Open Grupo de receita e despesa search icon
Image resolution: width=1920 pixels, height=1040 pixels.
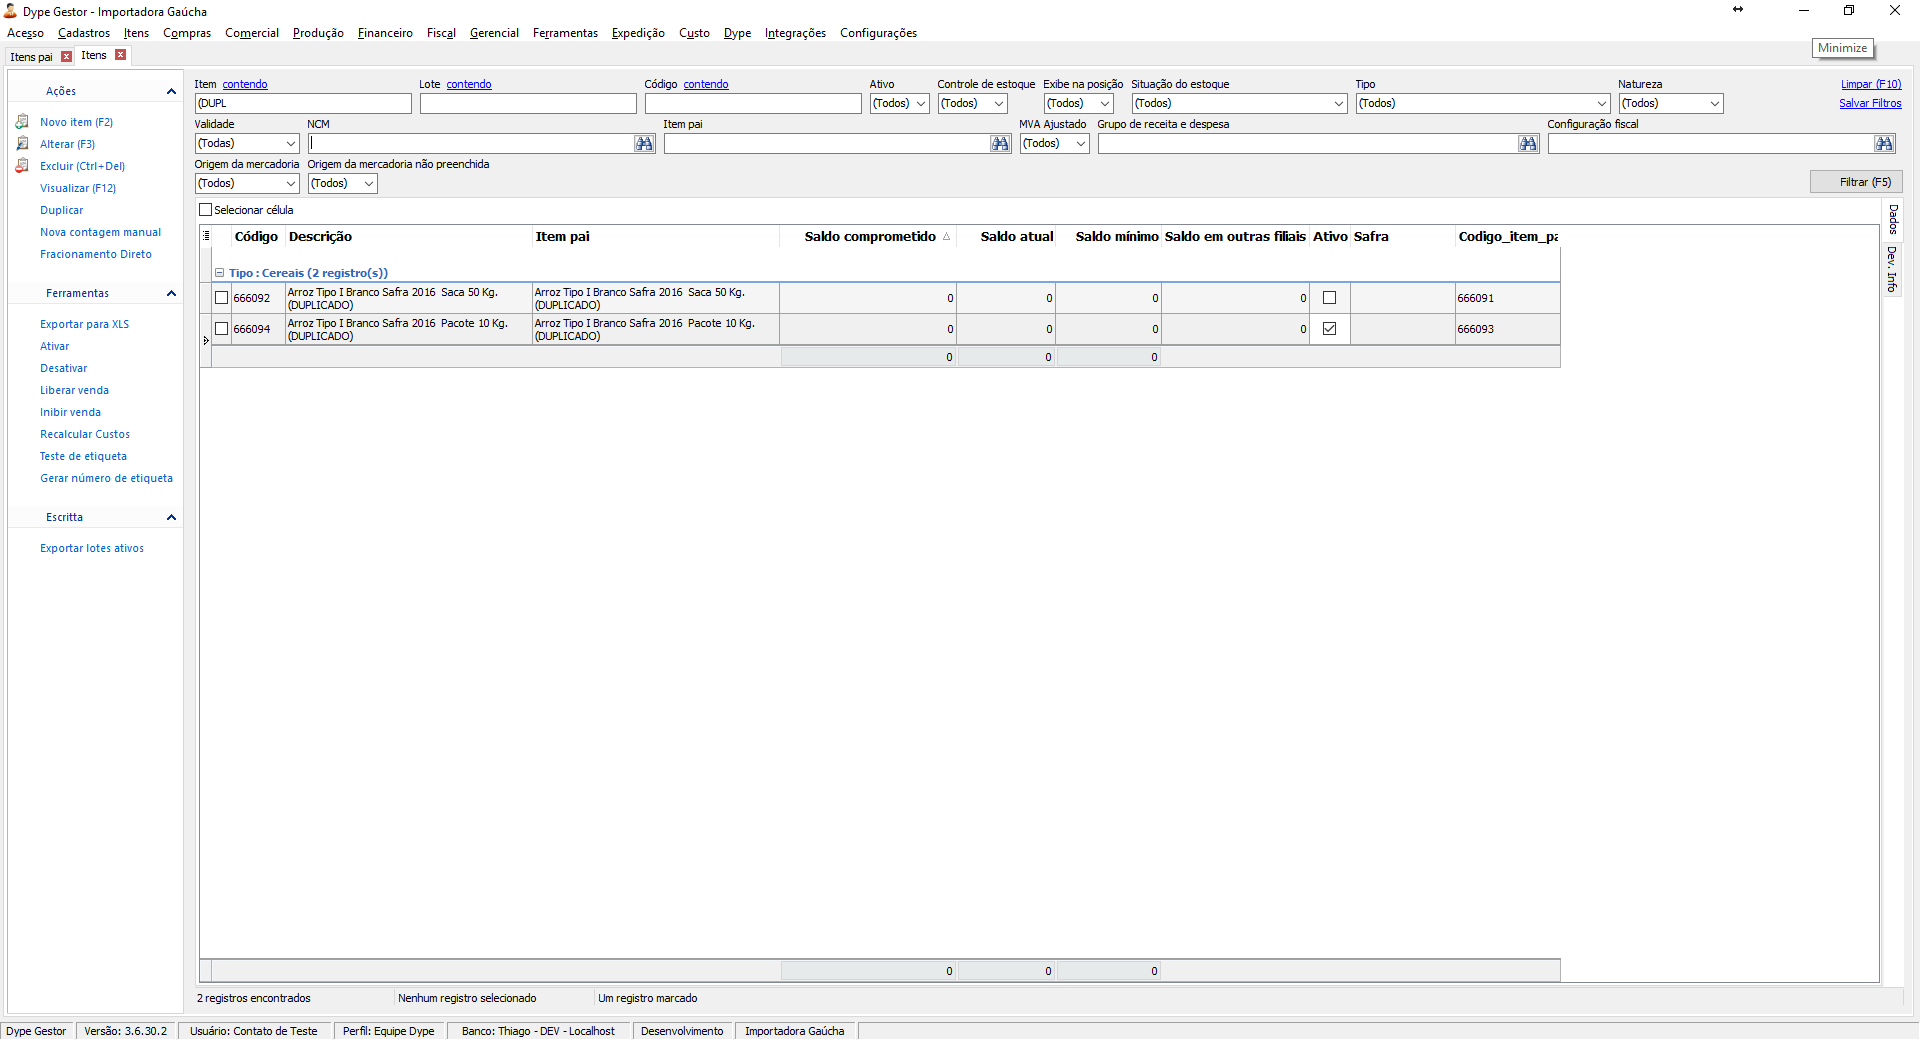click(1528, 144)
